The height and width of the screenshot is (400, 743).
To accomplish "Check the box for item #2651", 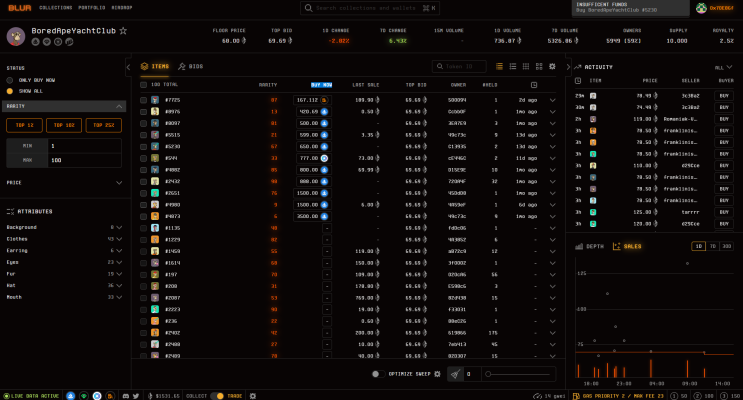I will coord(144,193).
